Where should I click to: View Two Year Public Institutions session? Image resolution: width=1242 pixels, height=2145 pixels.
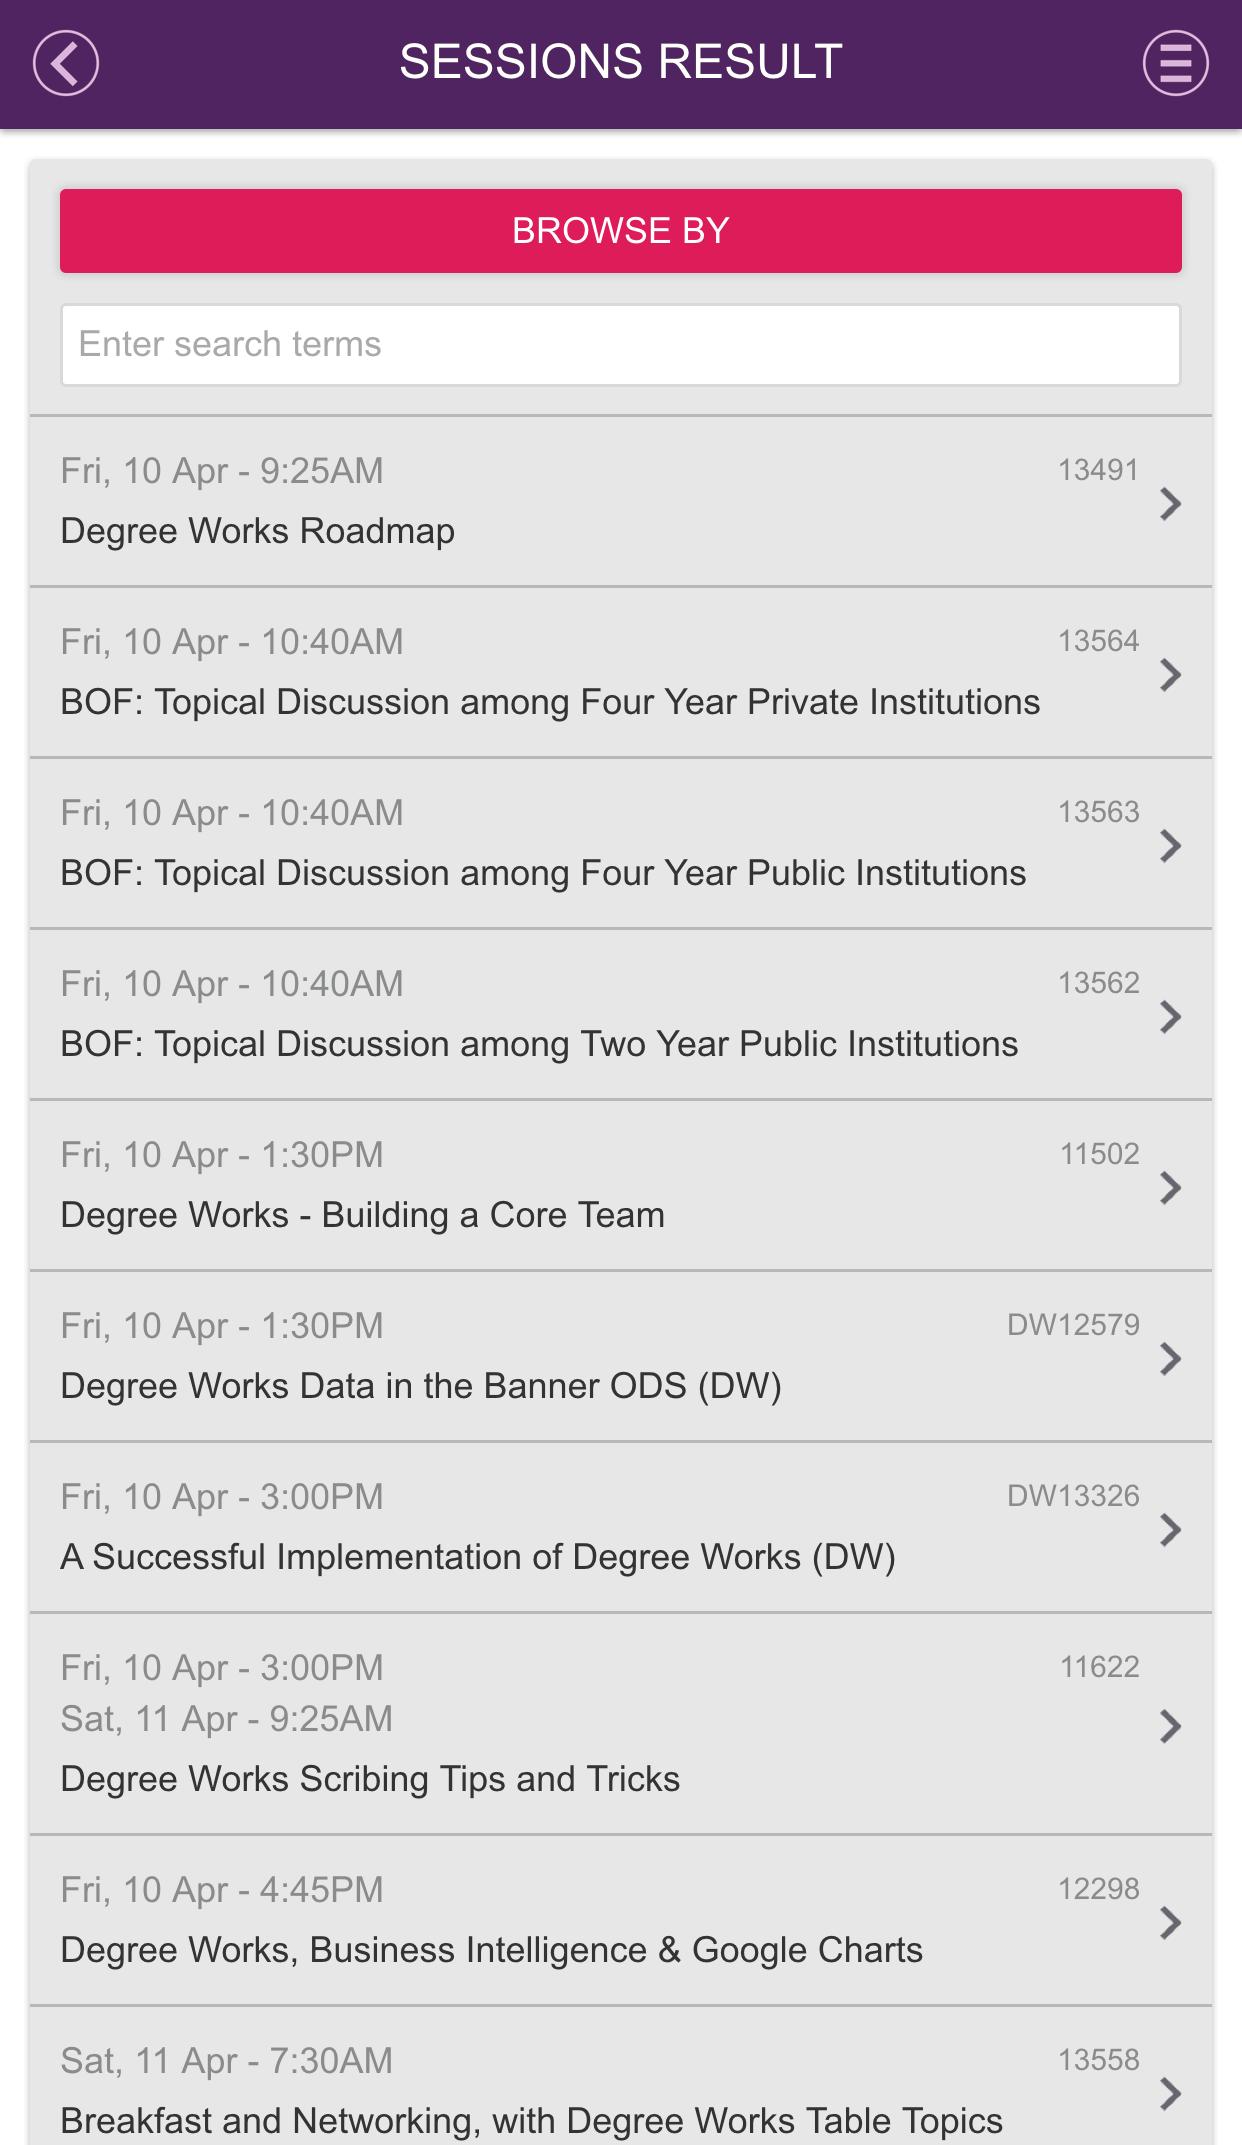click(x=539, y=1044)
